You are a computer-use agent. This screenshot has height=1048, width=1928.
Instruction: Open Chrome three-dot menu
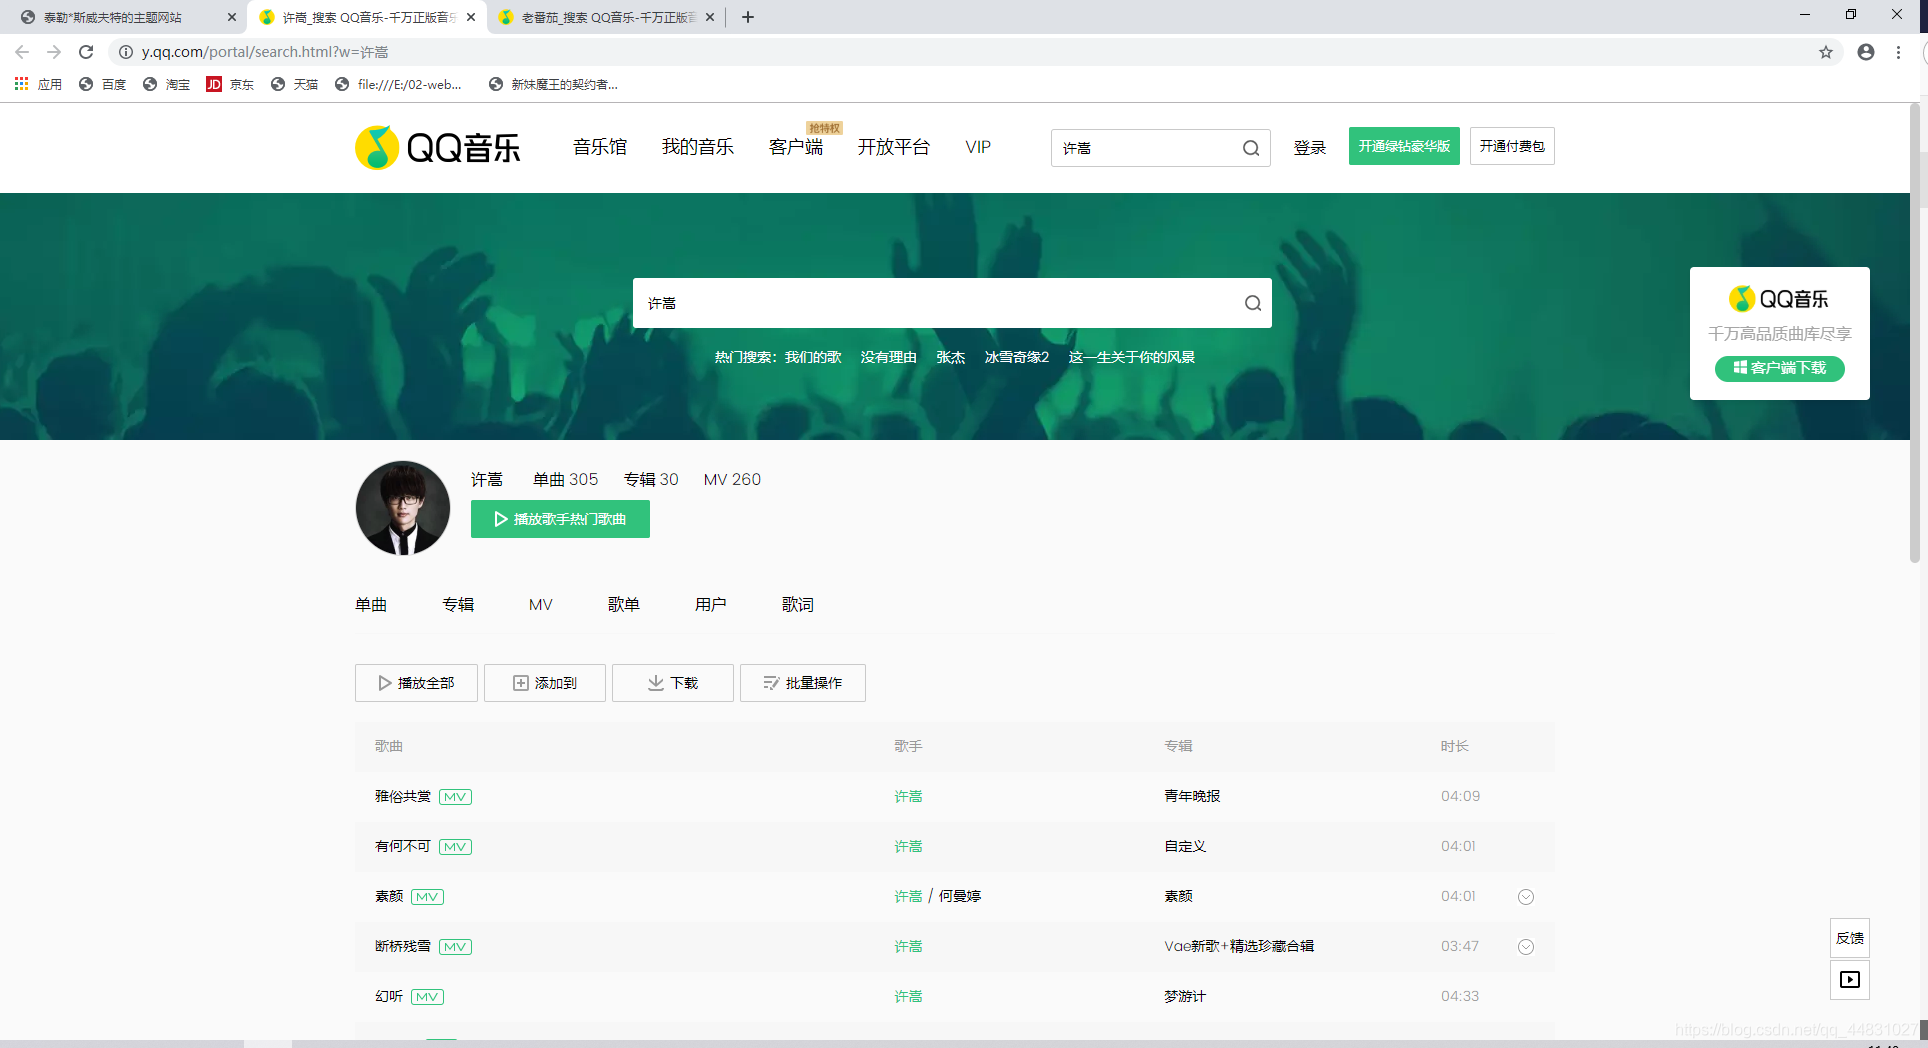point(1898,52)
